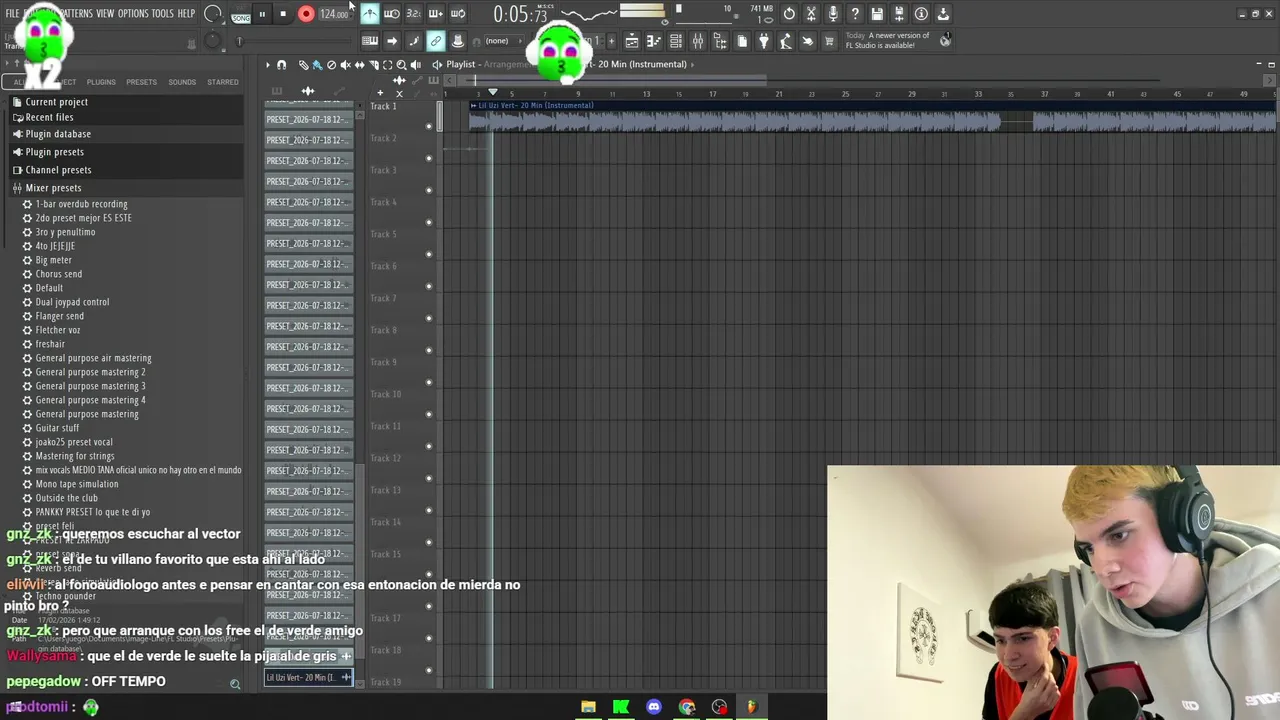Click the save new version icon
The image size is (1280, 720).
point(899,14)
